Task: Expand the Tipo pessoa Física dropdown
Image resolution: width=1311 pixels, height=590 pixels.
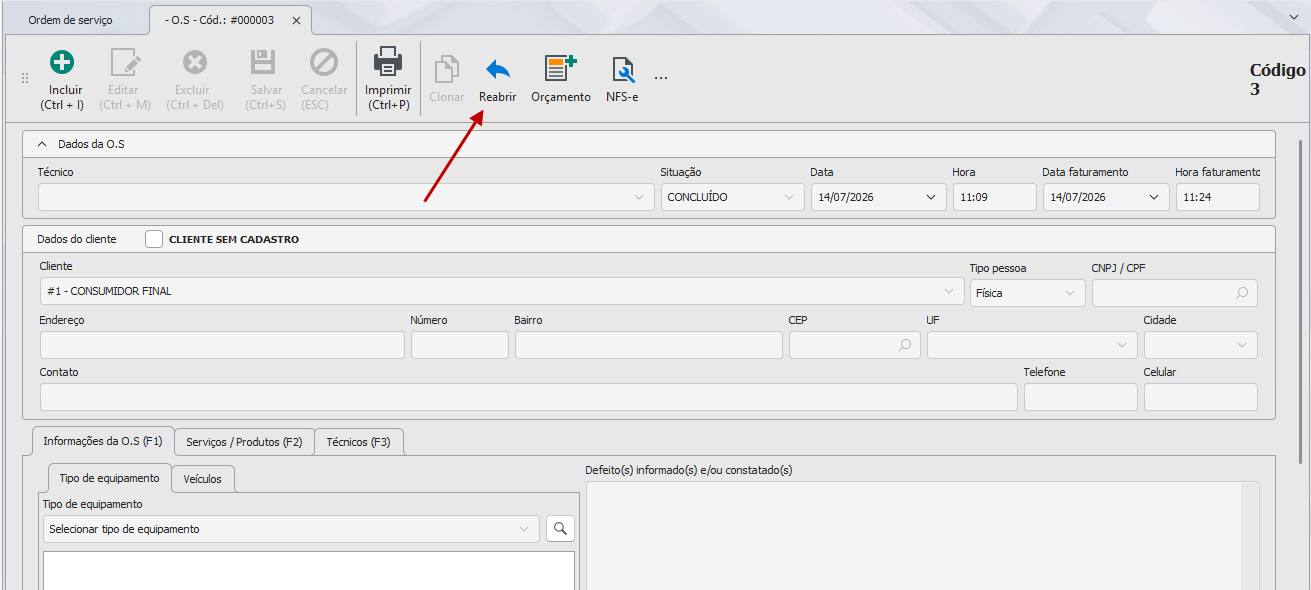Action: tap(1027, 293)
